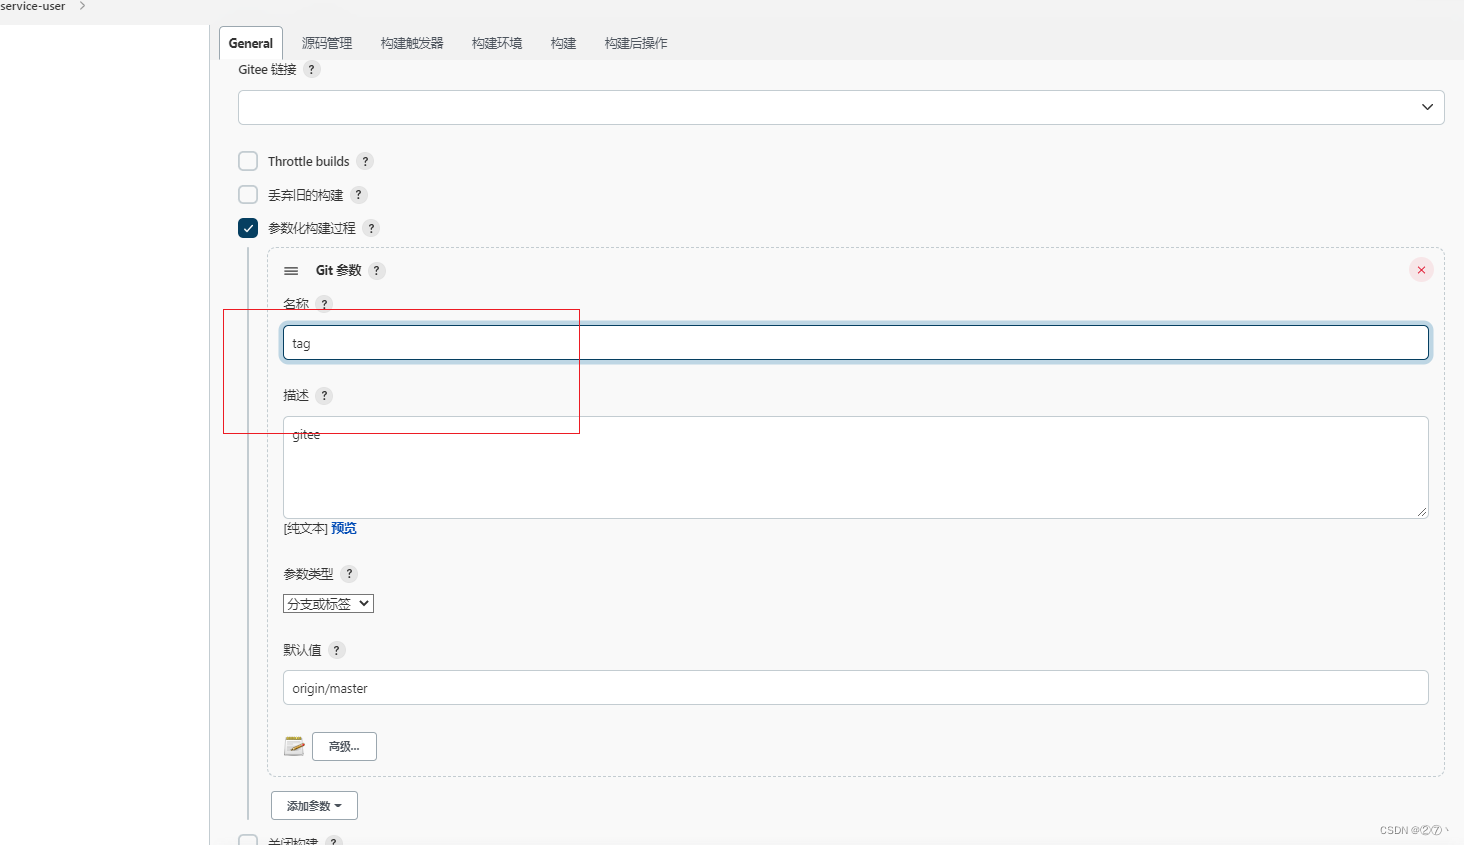This screenshot has width=1464, height=845.
Task: Grab the Git 参数 reorder handle
Action: coord(291,271)
